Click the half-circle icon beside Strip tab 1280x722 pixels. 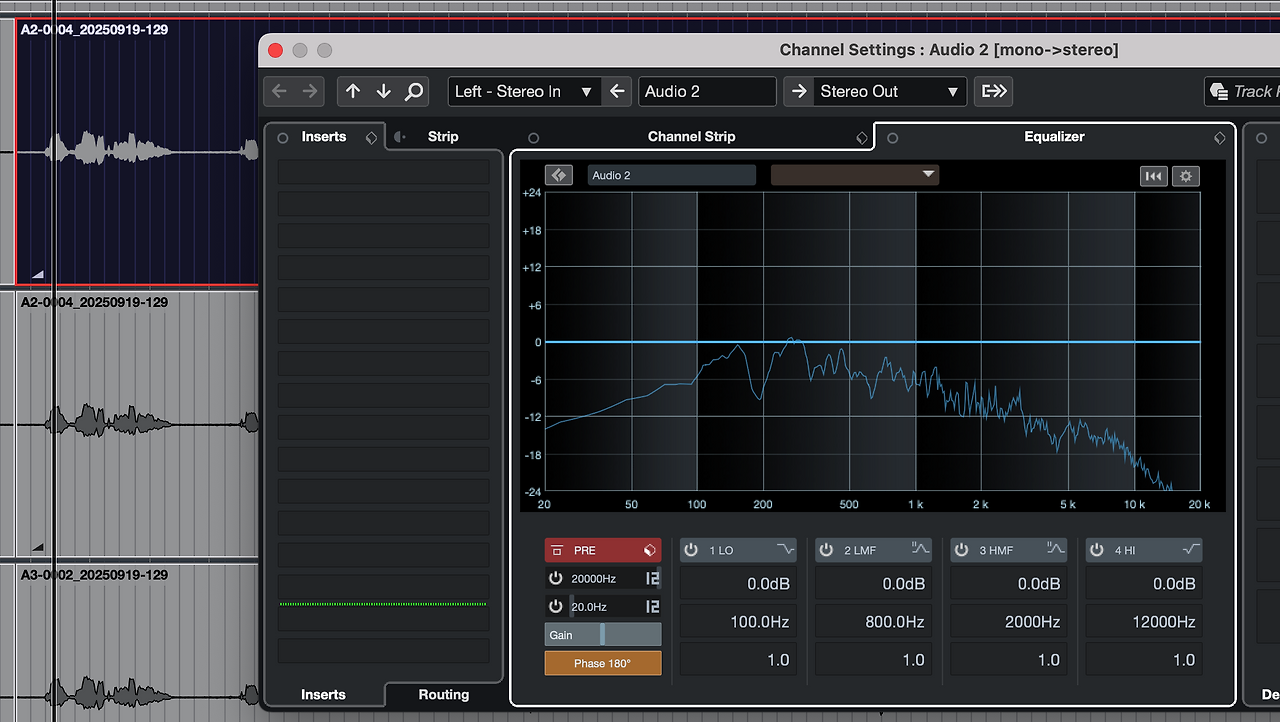[400, 137]
